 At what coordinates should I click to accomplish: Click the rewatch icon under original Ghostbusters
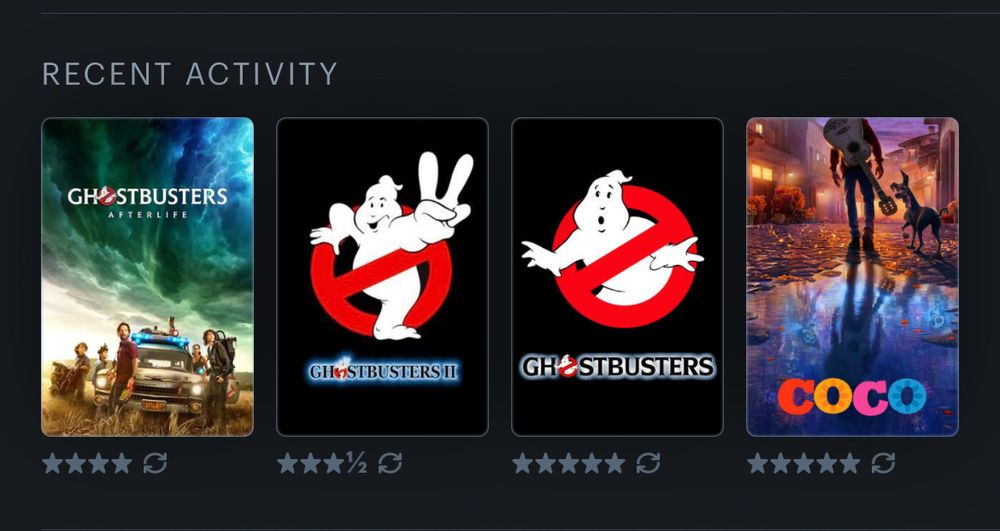(x=648, y=463)
